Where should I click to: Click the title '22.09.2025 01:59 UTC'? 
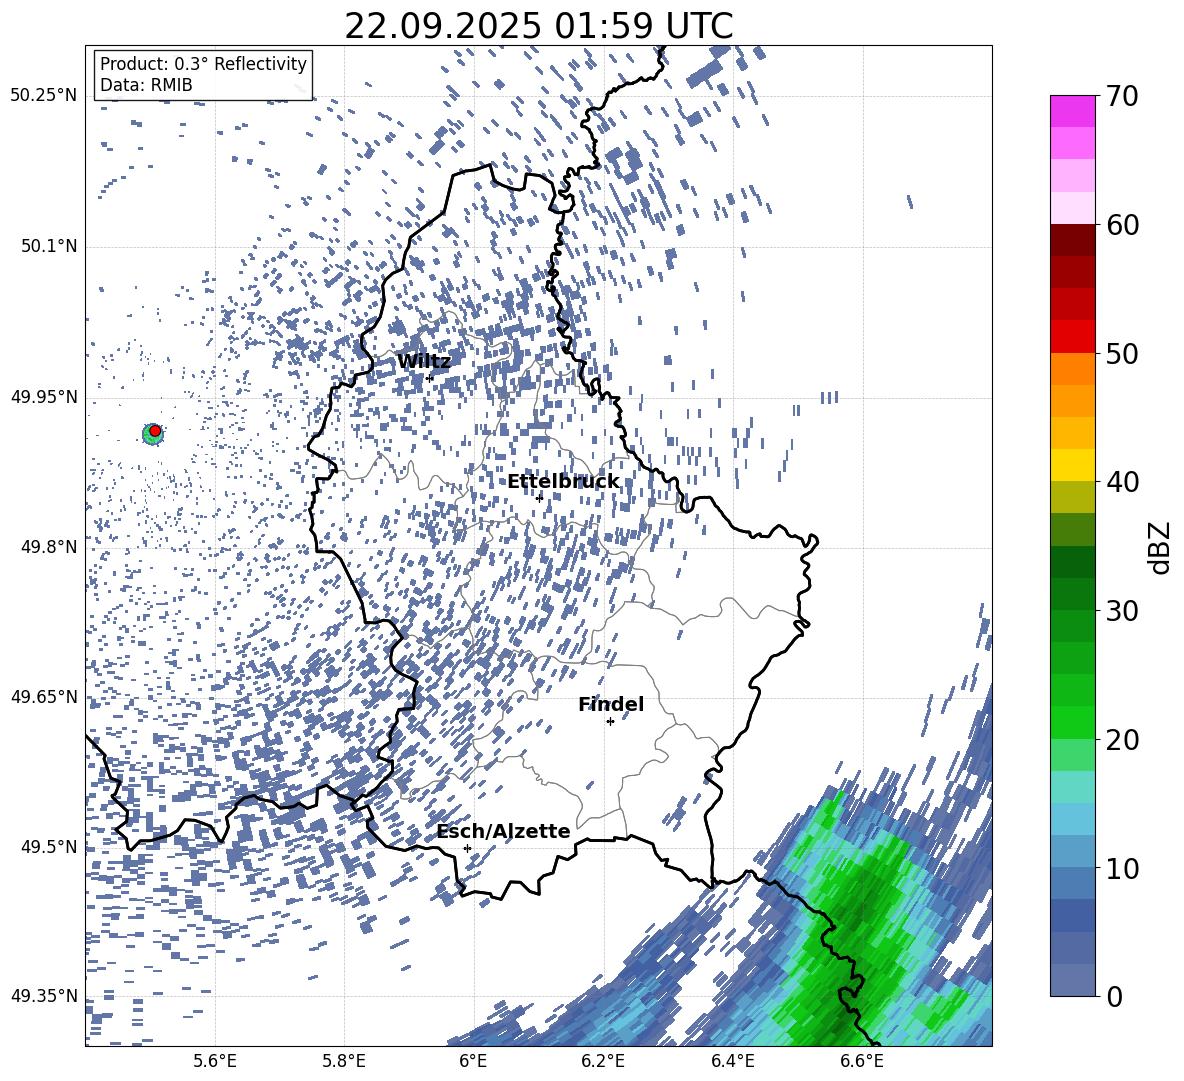[x=538, y=26]
